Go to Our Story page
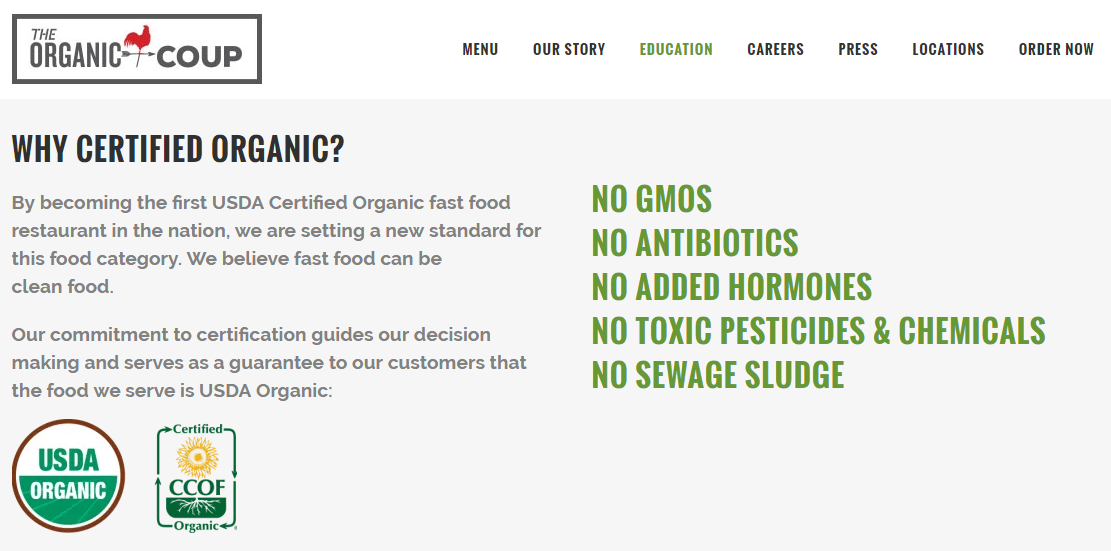This screenshot has height=551, width=1111. coord(569,49)
